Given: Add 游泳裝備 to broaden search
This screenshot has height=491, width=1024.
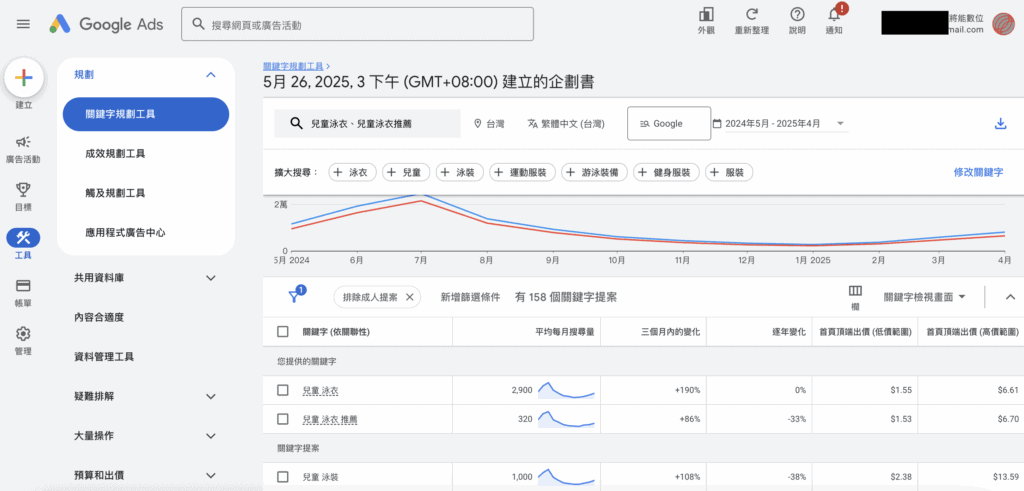Looking at the screenshot, I should tap(594, 172).
